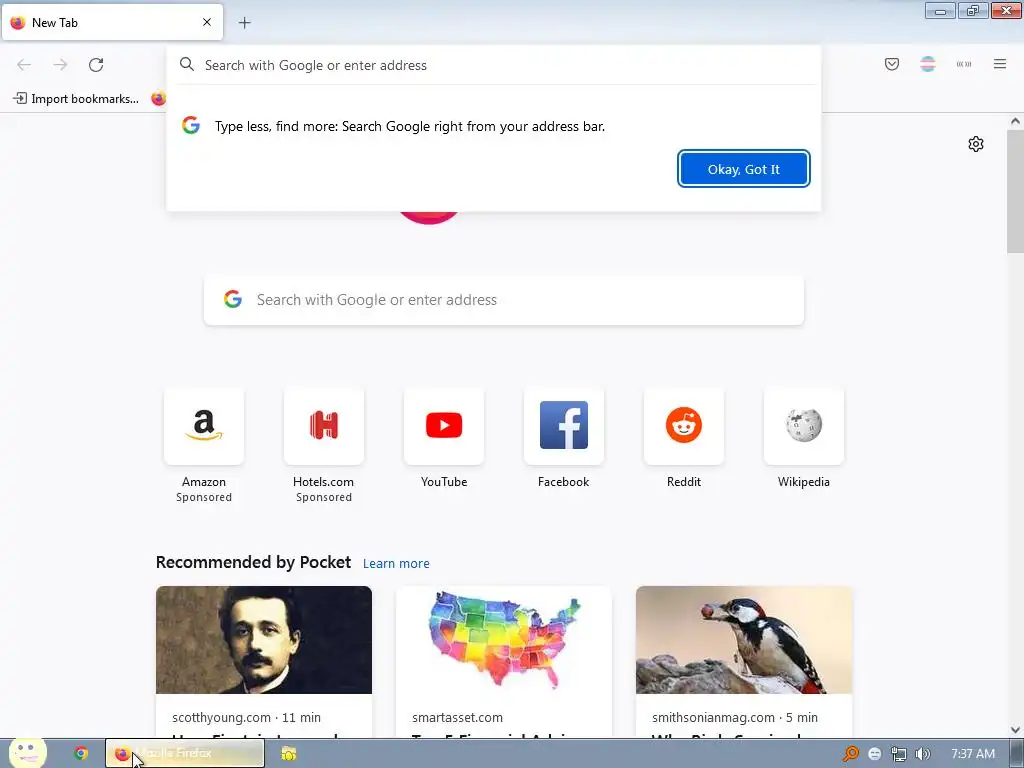Open the Start menu smiley button

coord(27,753)
